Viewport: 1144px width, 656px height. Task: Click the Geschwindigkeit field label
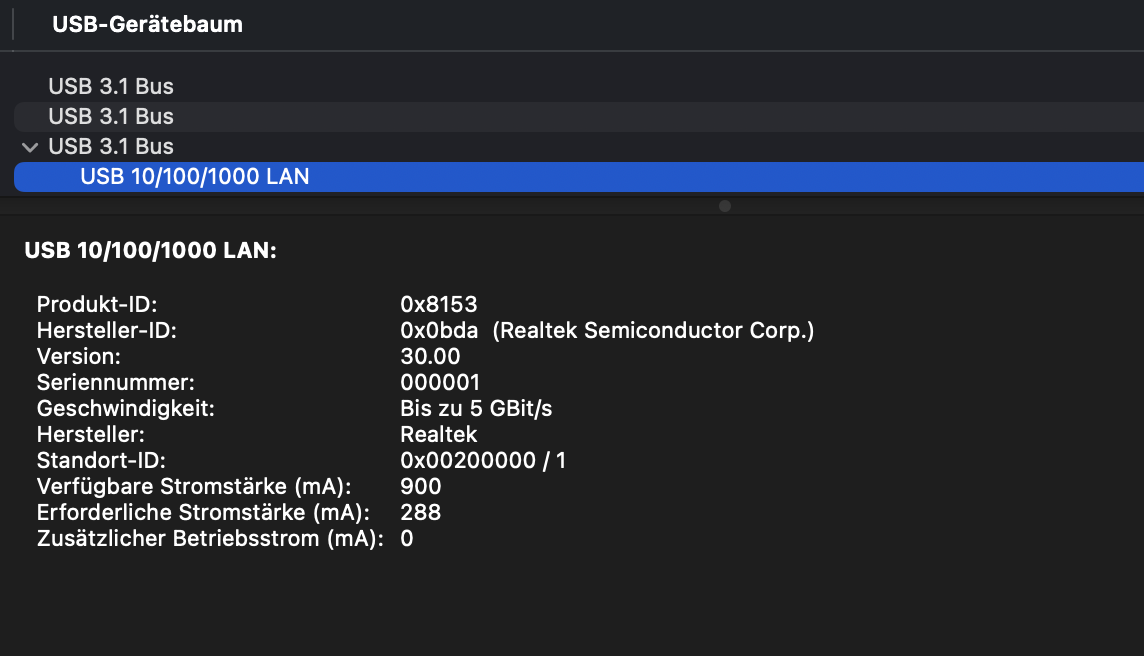coord(126,408)
